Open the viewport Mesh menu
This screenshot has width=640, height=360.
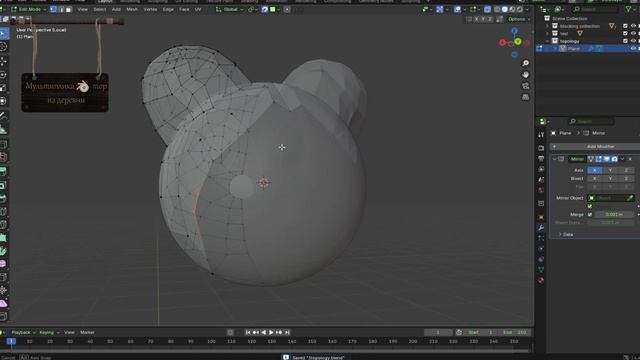pos(132,9)
